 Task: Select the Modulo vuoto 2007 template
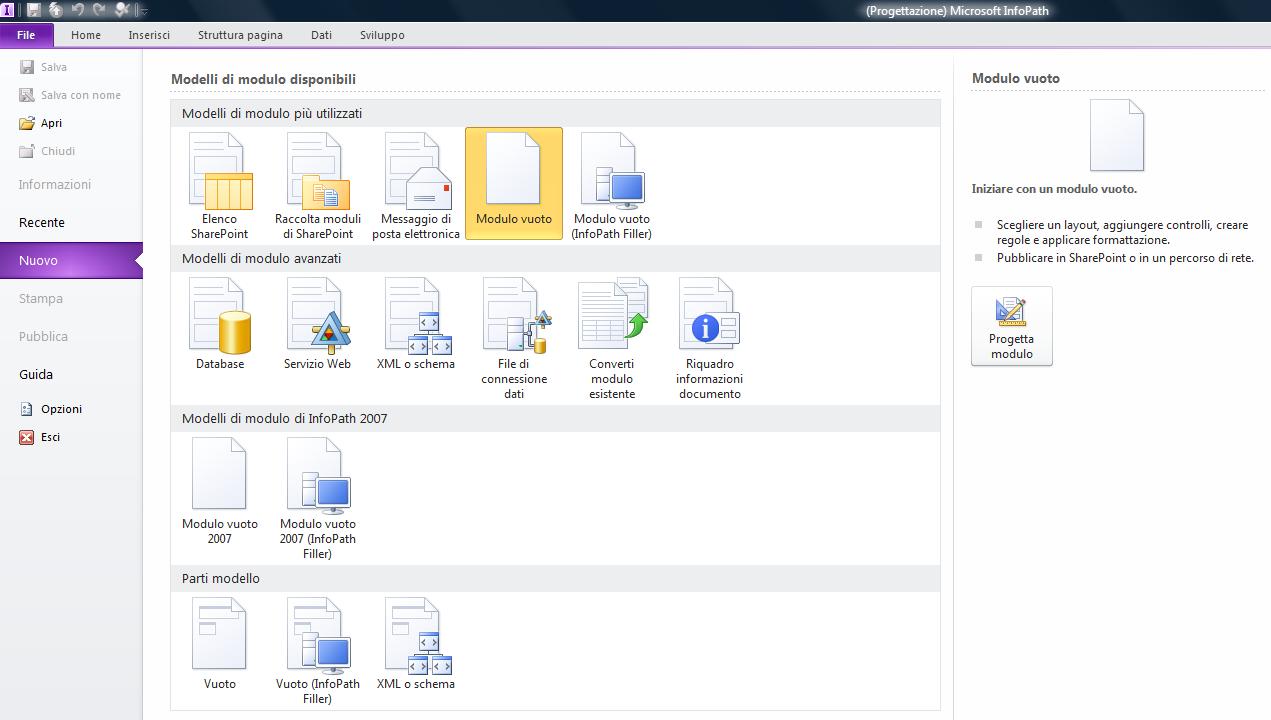220,491
